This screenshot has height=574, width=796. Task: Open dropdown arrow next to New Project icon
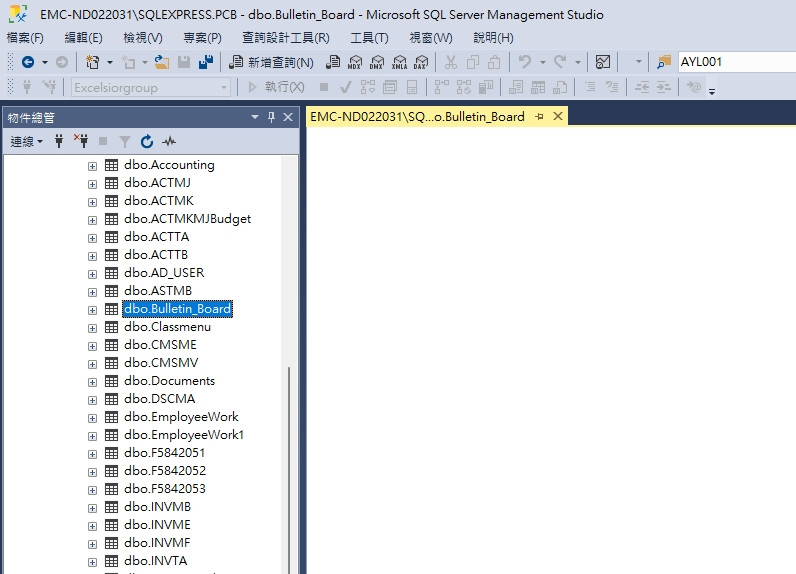[110, 62]
